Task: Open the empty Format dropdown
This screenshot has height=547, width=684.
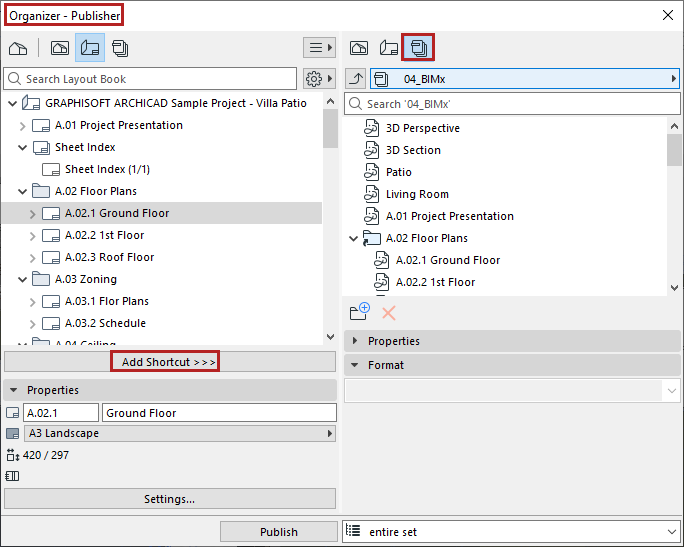Action: click(512, 391)
